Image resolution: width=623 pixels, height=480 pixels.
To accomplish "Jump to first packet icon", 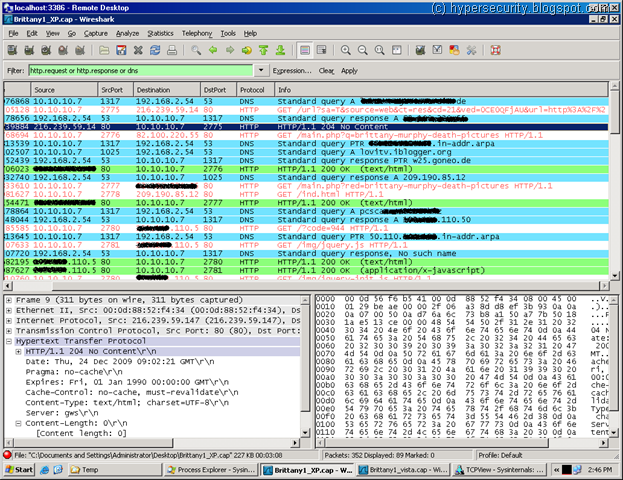I will coord(263,50).
